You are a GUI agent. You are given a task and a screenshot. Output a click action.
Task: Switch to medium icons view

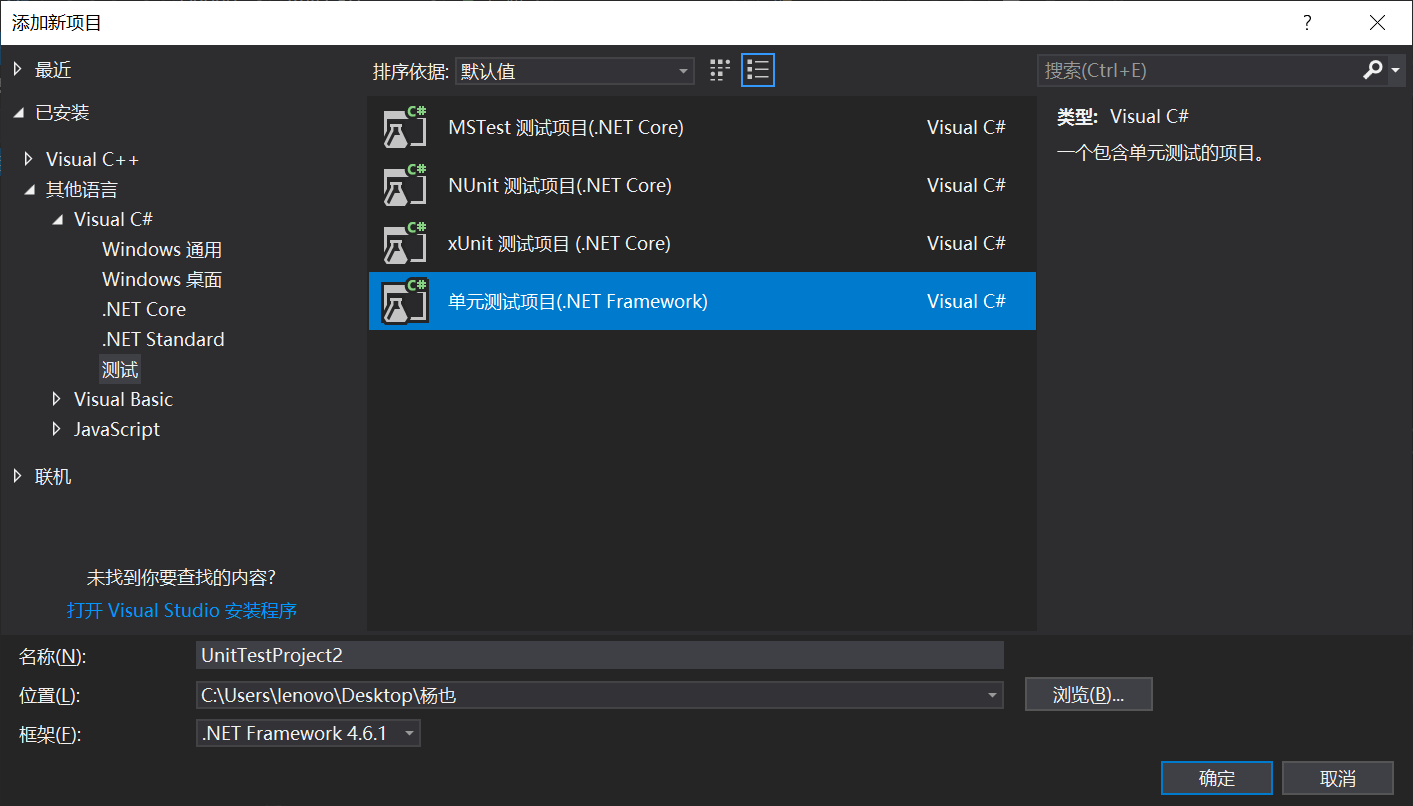point(720,70)
